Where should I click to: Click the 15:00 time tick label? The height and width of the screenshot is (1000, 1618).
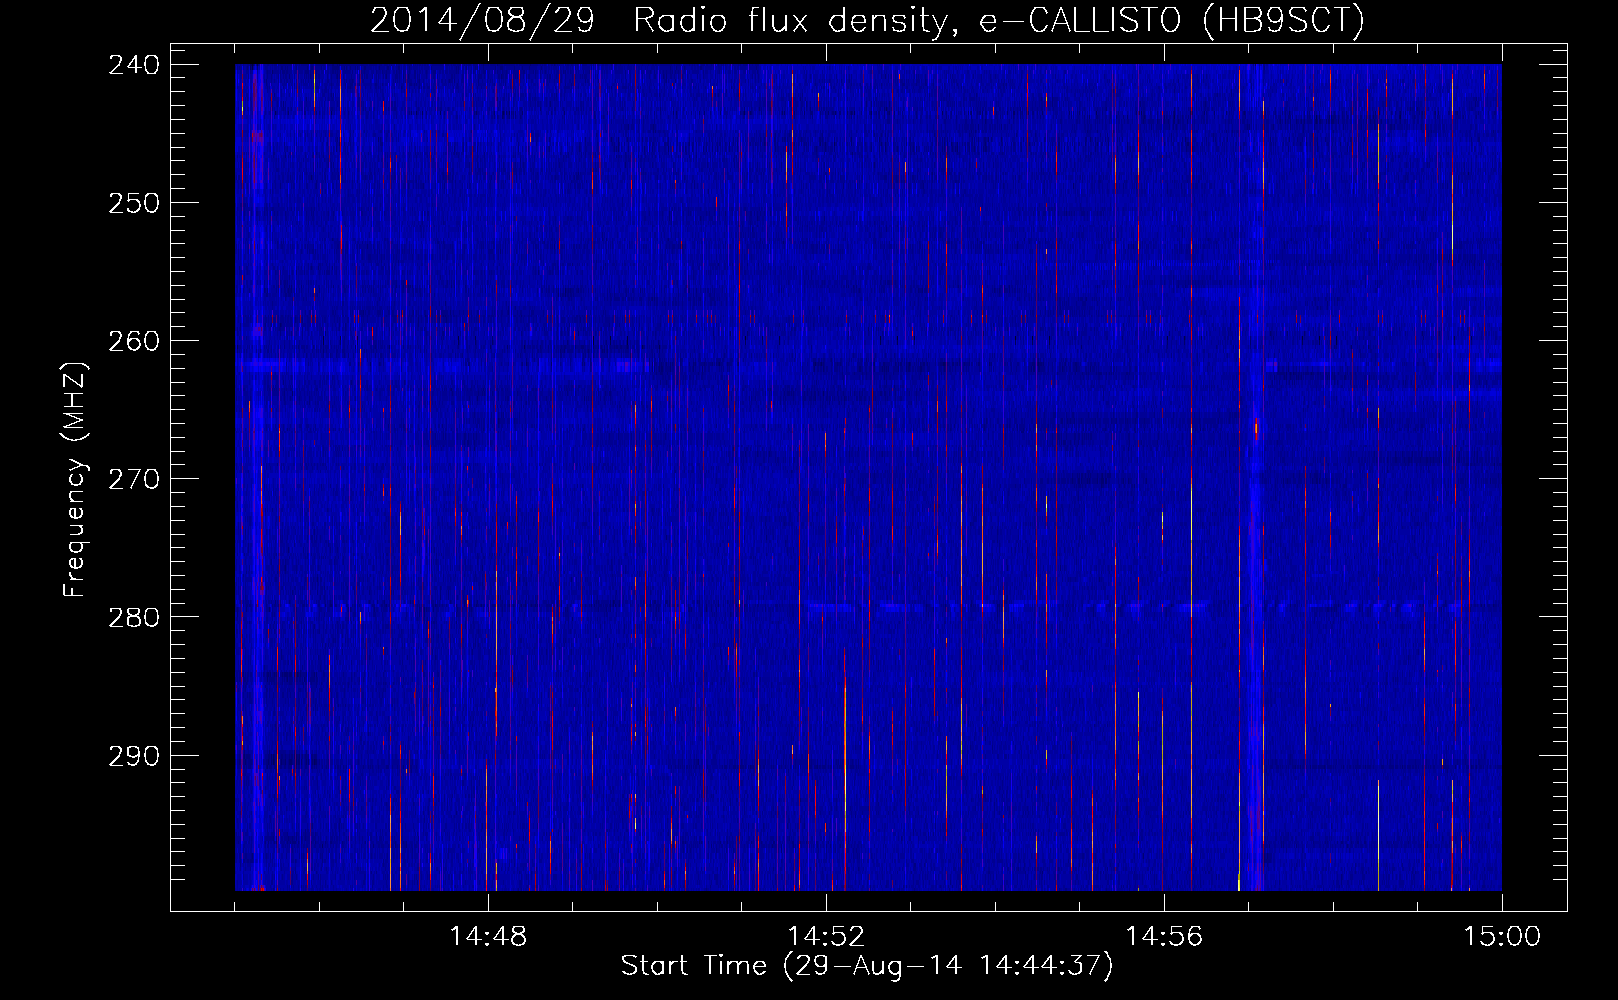pyautogui.click(x=1502, y=937)
